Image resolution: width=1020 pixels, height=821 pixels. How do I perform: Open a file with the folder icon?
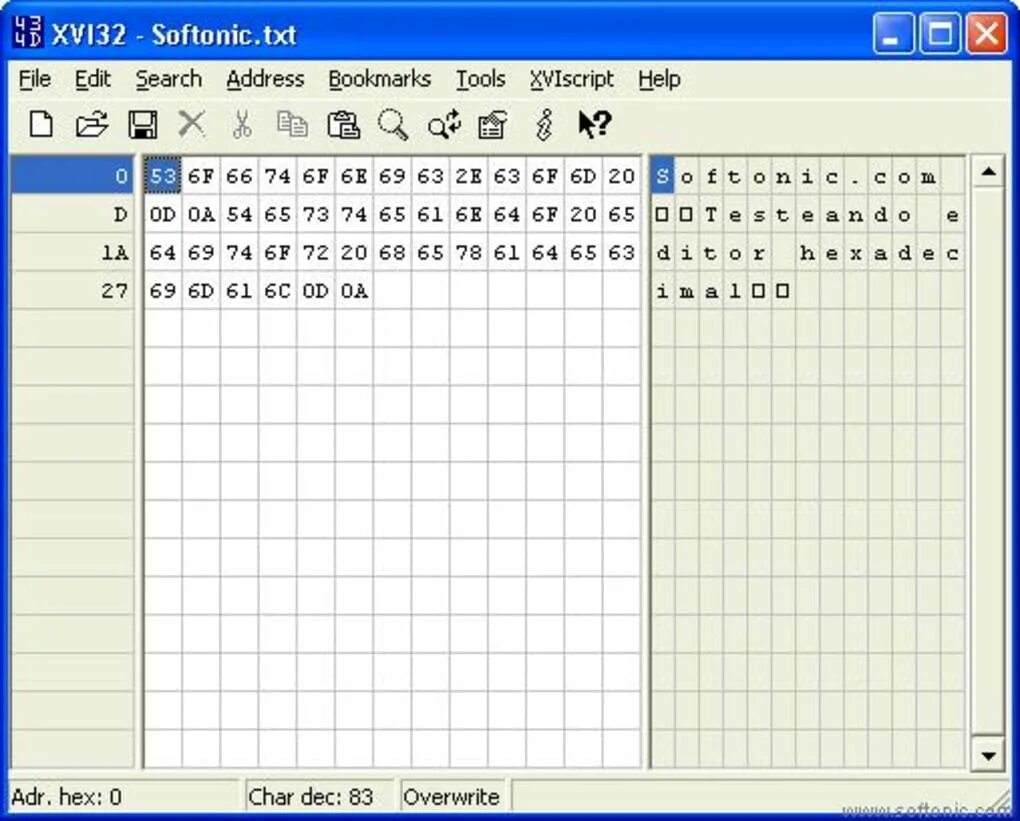[x=92, y=124]
